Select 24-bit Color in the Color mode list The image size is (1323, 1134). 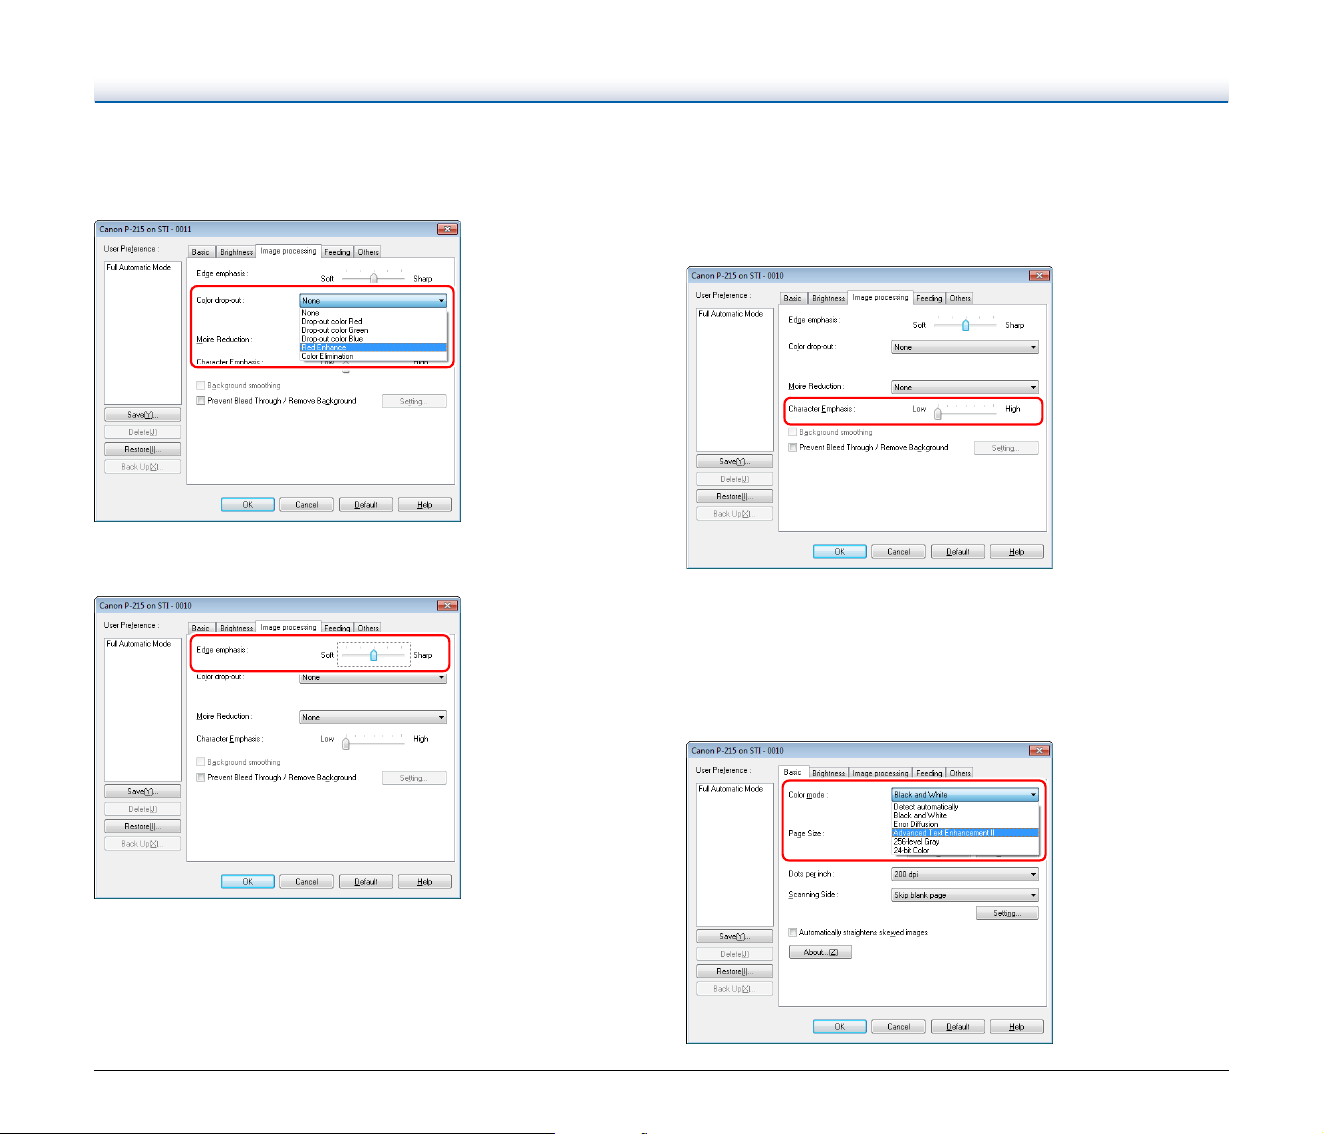[965, 850]
